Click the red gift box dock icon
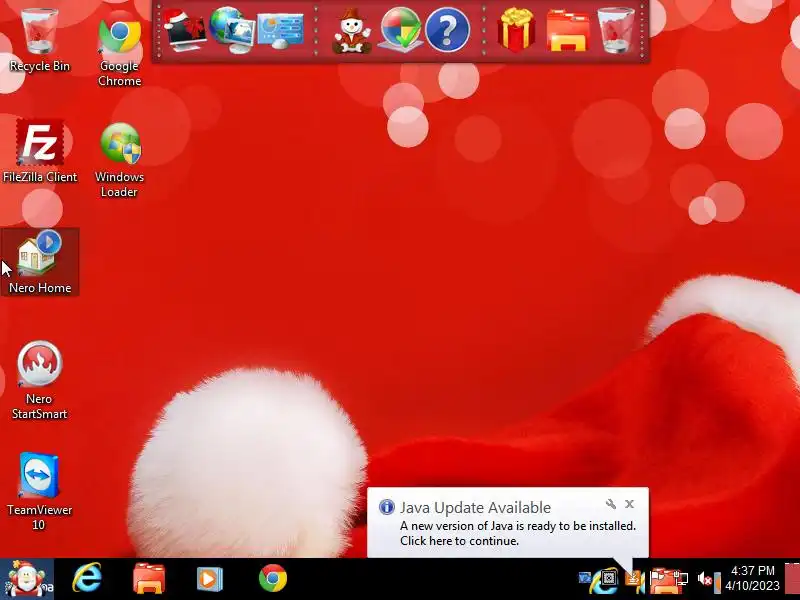 pyautogui.click(x=516, y=30)
